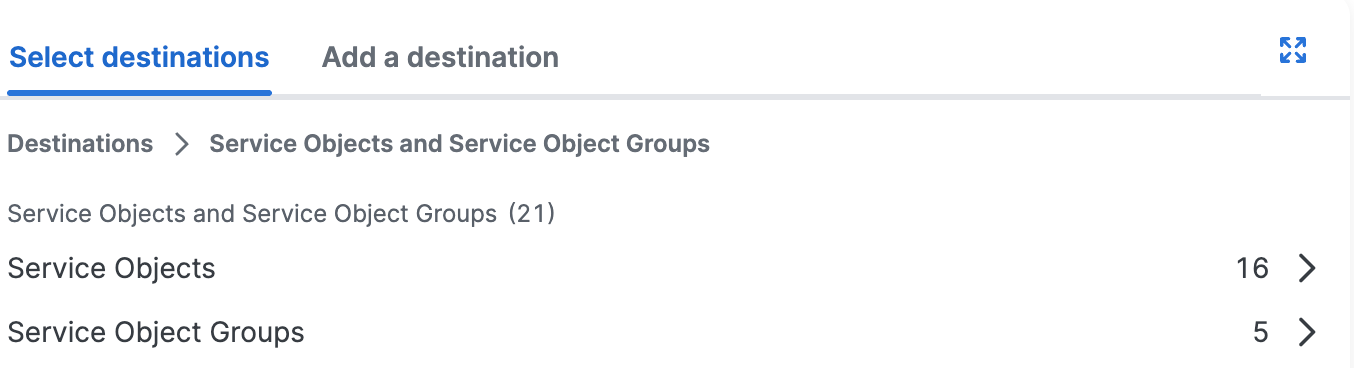
Task: Open Service Objects using its chevron arrow
Action: pos(1307,268)
